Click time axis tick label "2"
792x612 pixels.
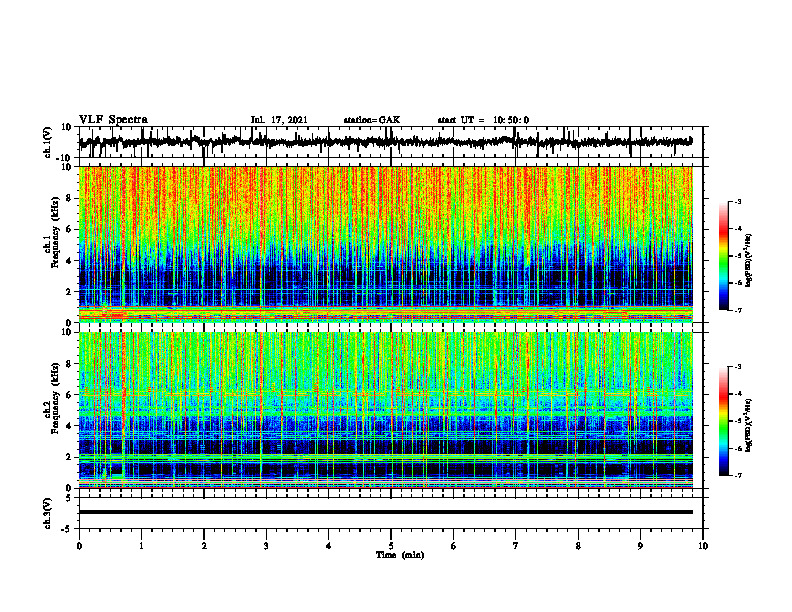pyautogui.click(x=204, y=546)
